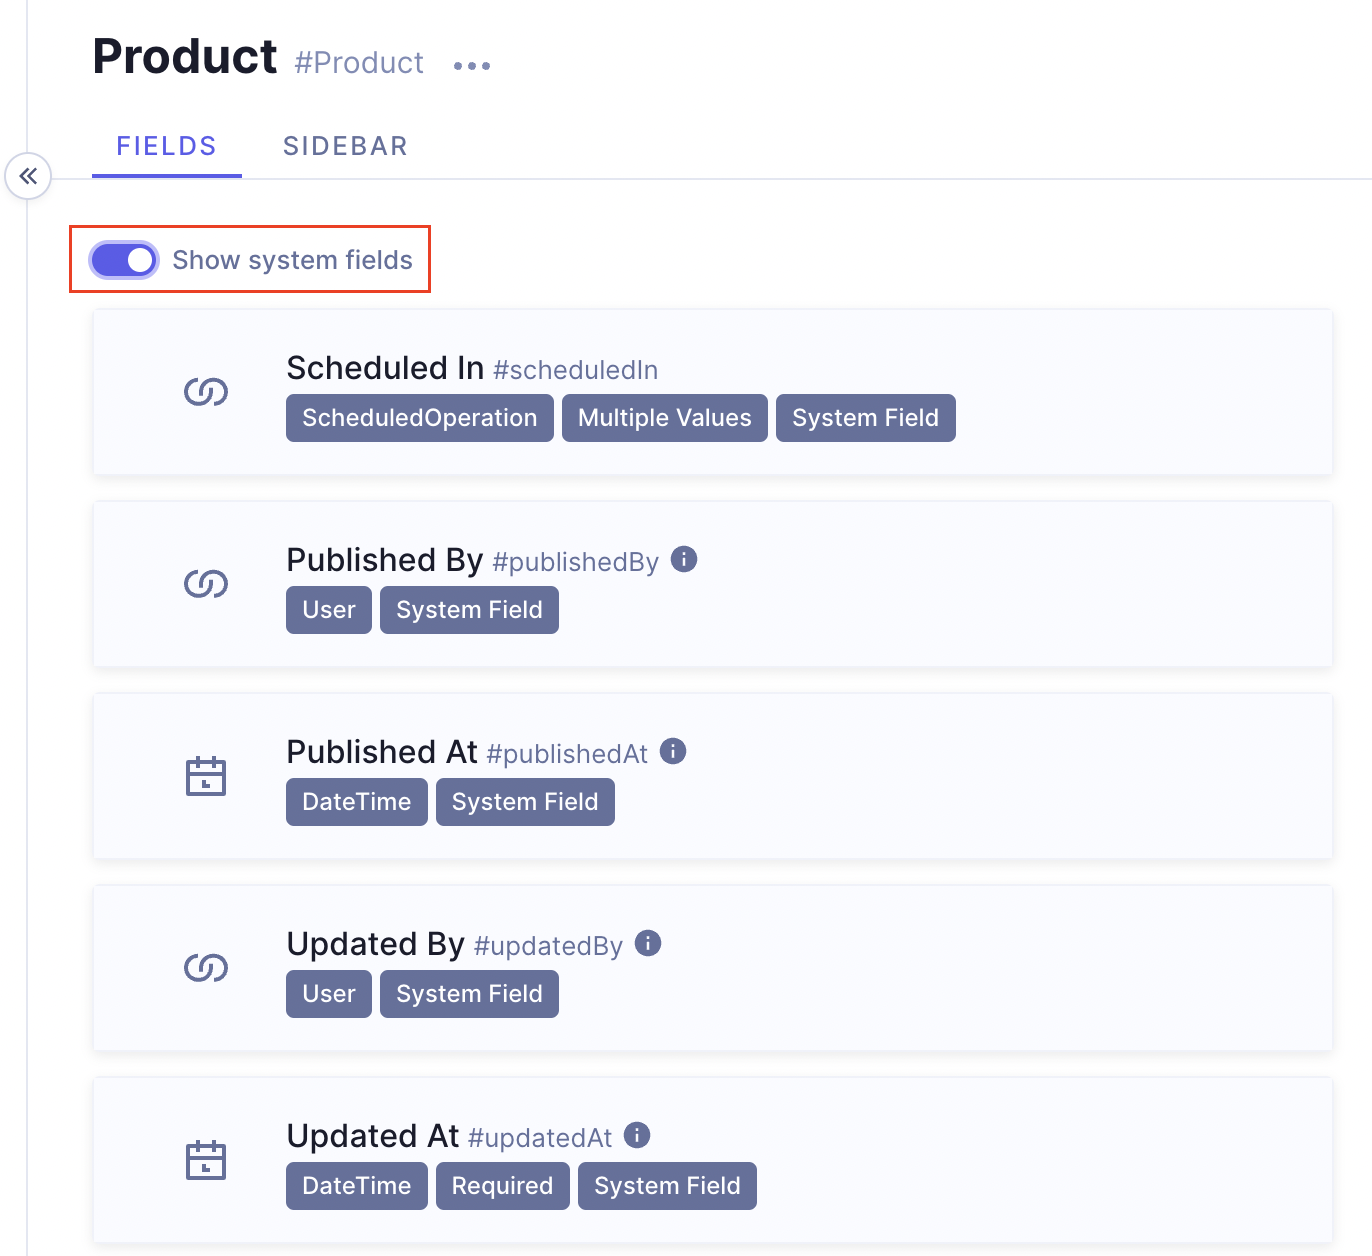The image size is (1372, 1256).
Task: Click the Published At calendar icon
Action: [x=206, y=776]
